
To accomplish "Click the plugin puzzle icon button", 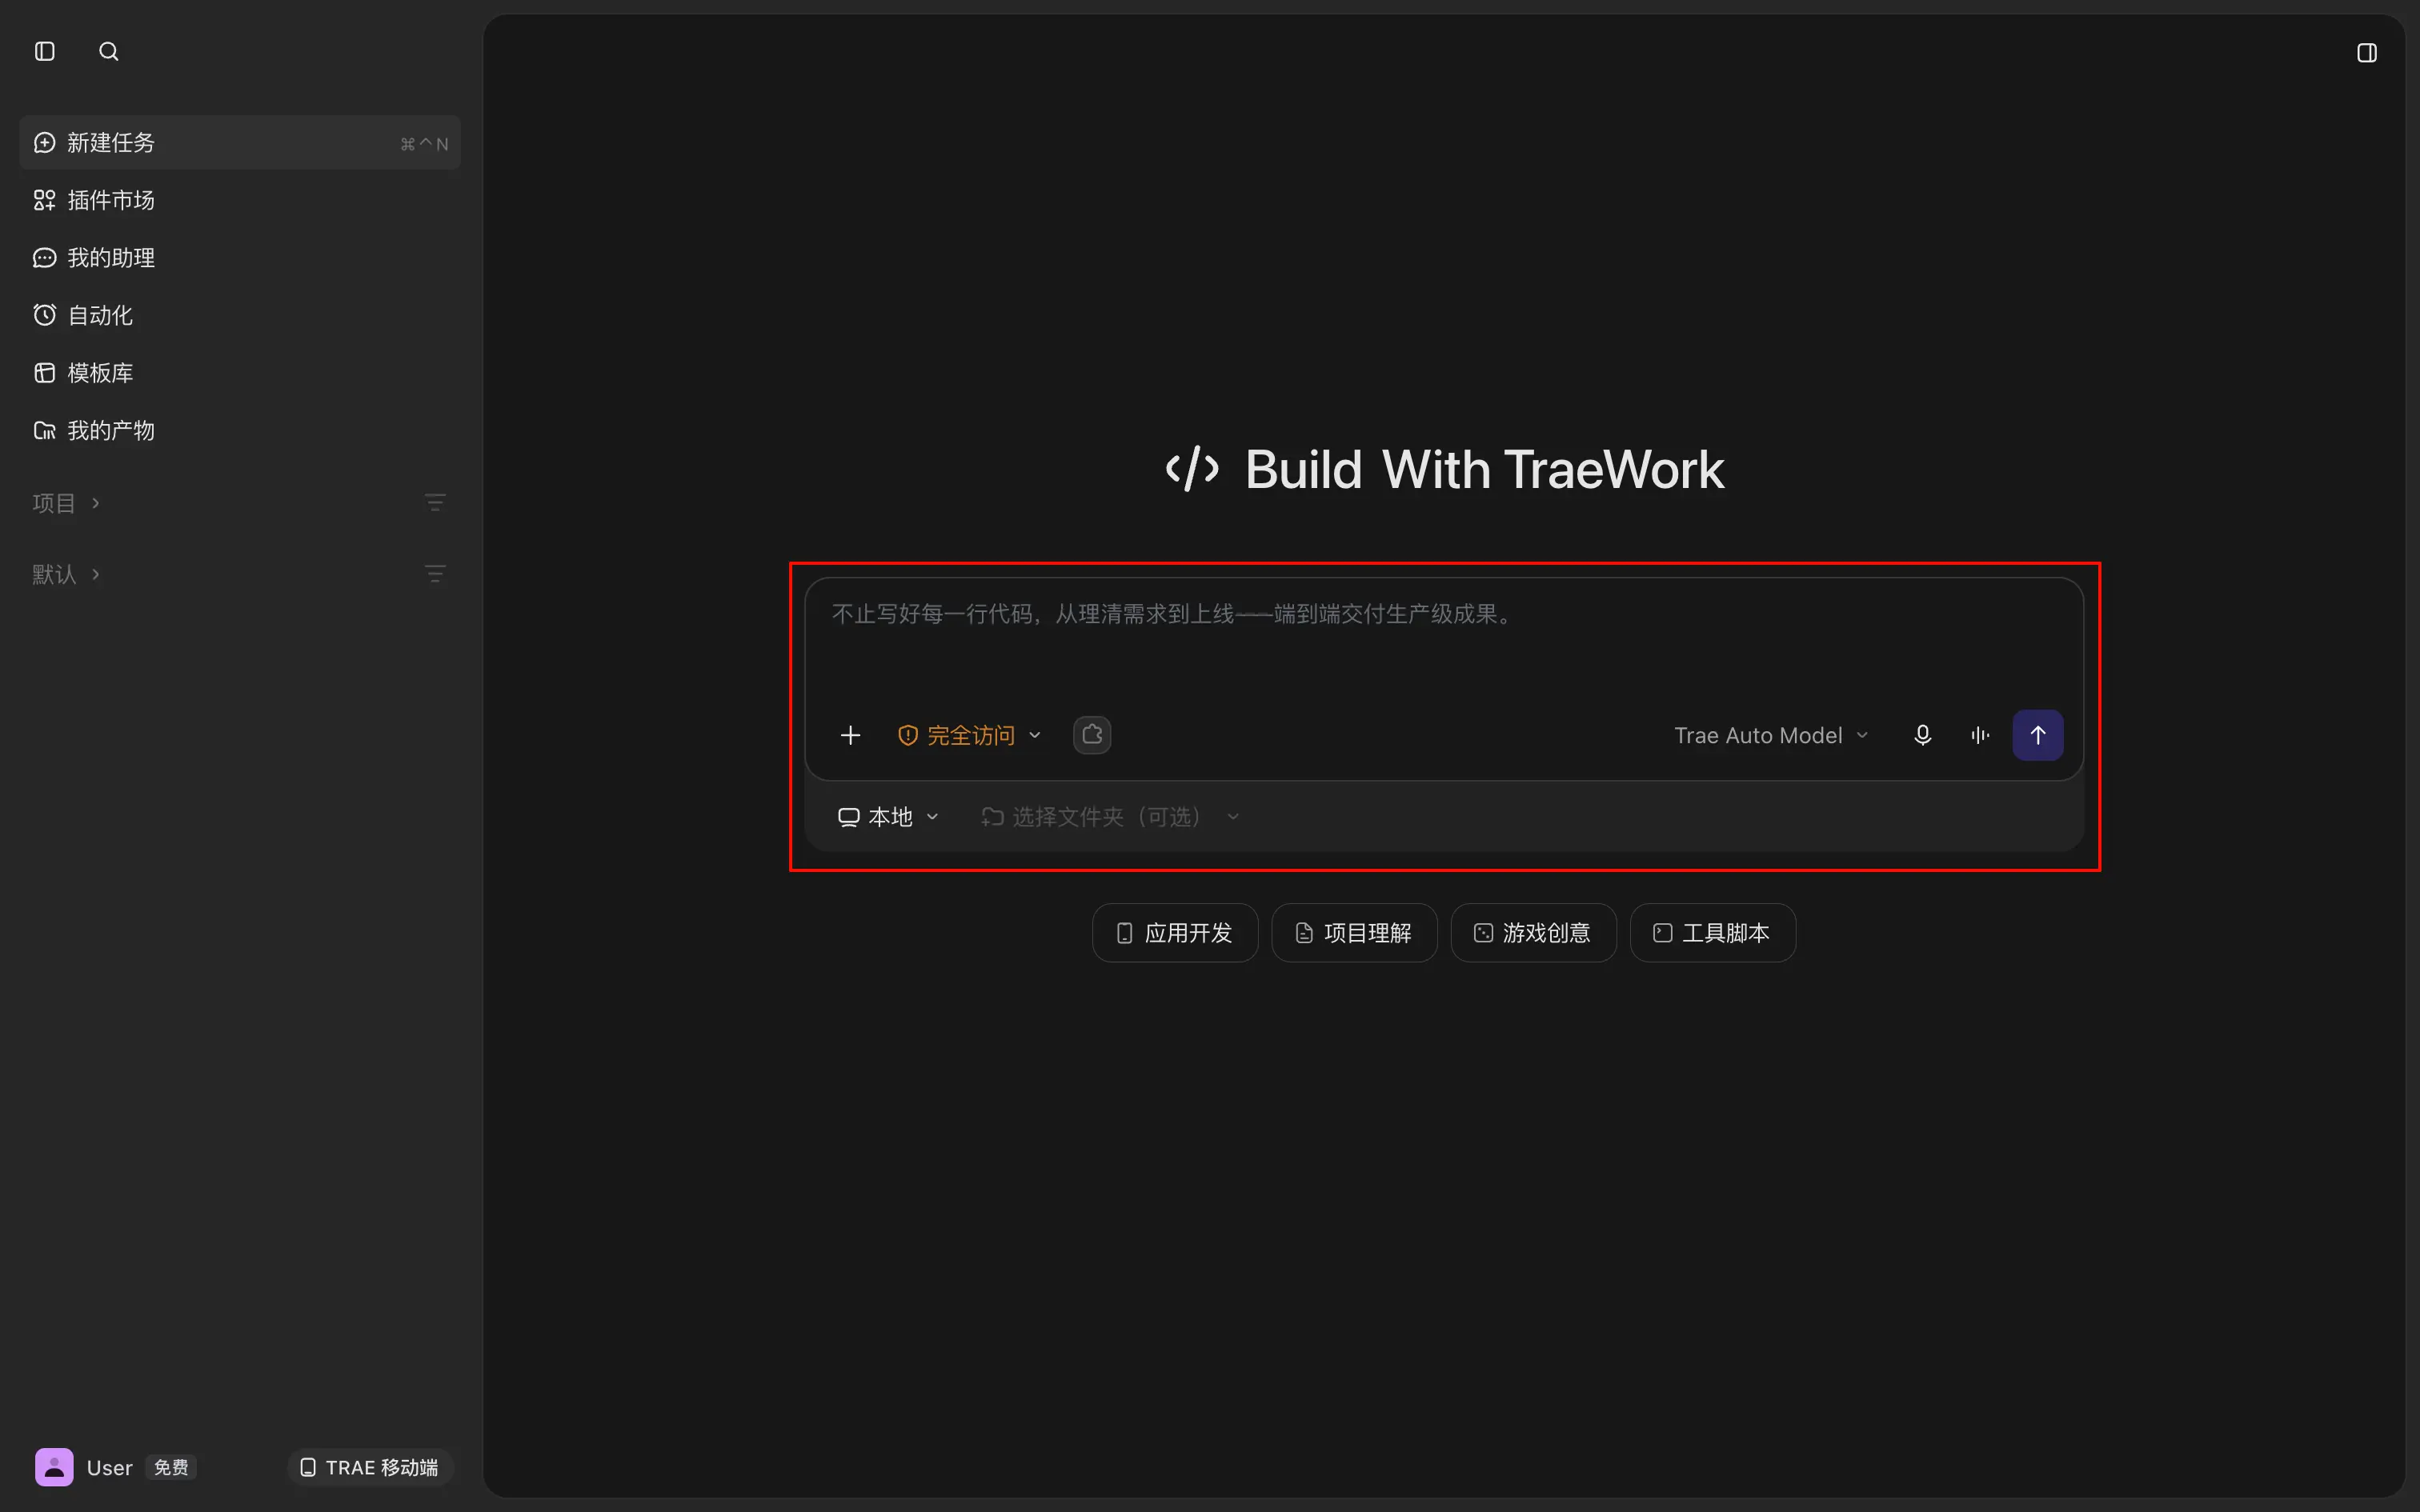I will pos(1092,735).
